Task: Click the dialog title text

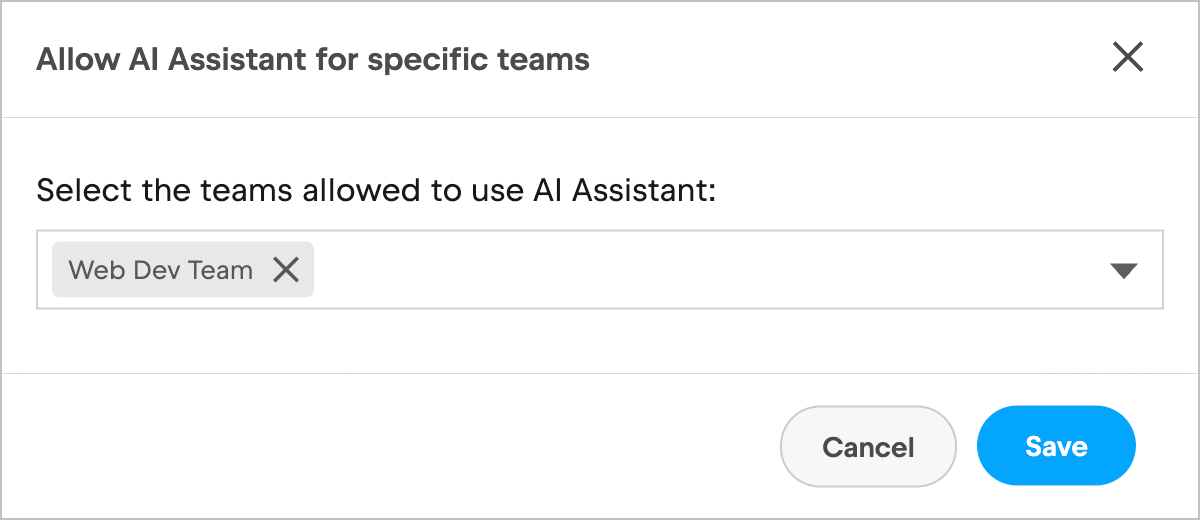Action: pyautogui.click(x=313, y=59)
